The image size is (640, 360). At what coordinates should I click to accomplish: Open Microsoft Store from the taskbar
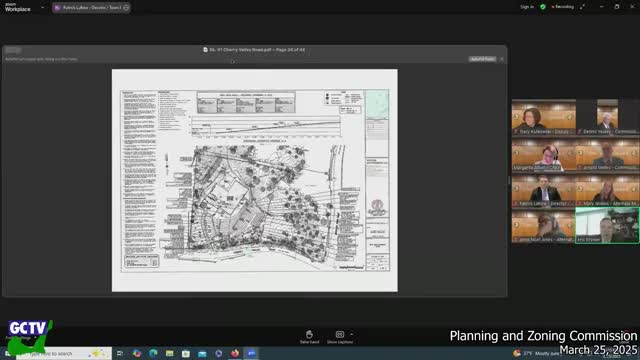186,353
